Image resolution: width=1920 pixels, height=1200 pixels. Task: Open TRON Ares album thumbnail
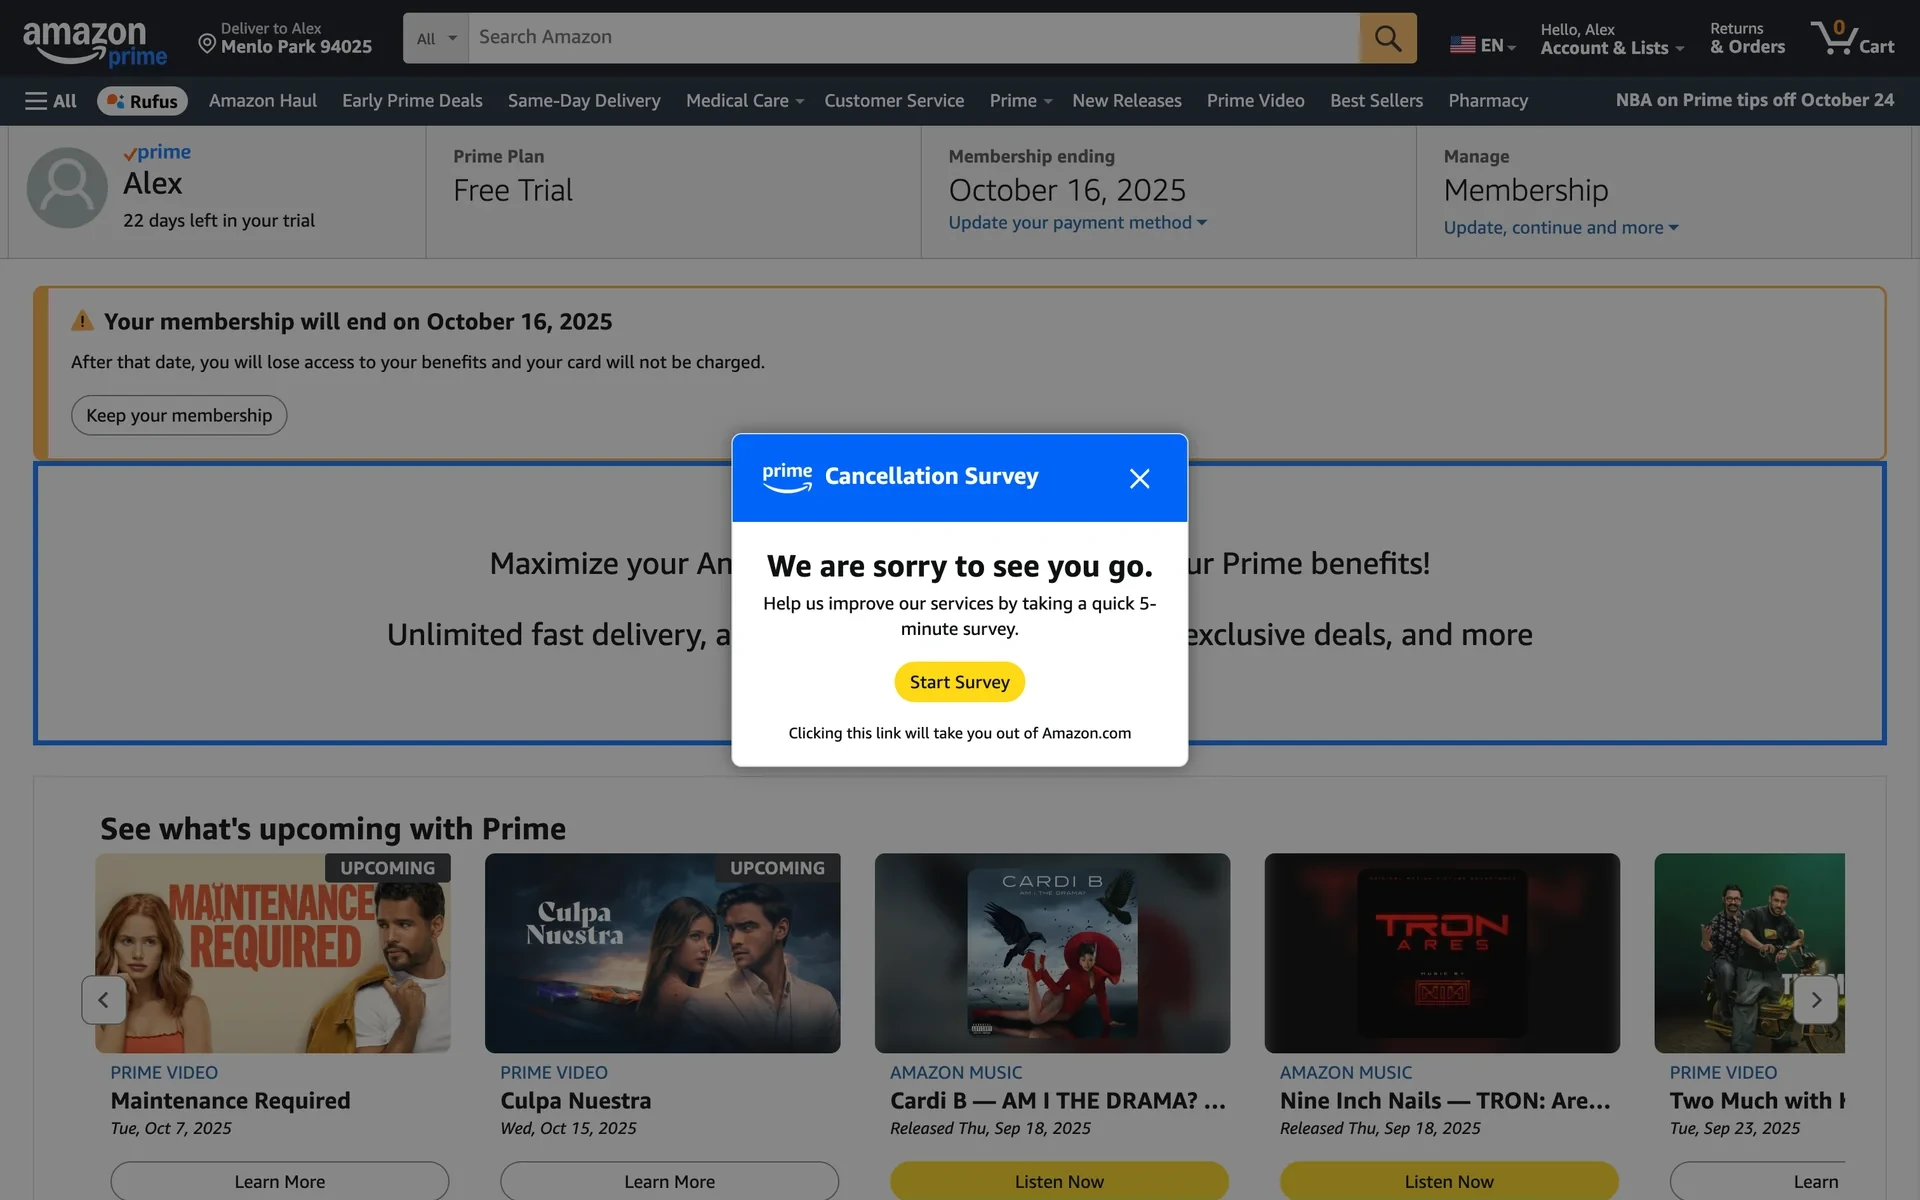[1442, 953]
